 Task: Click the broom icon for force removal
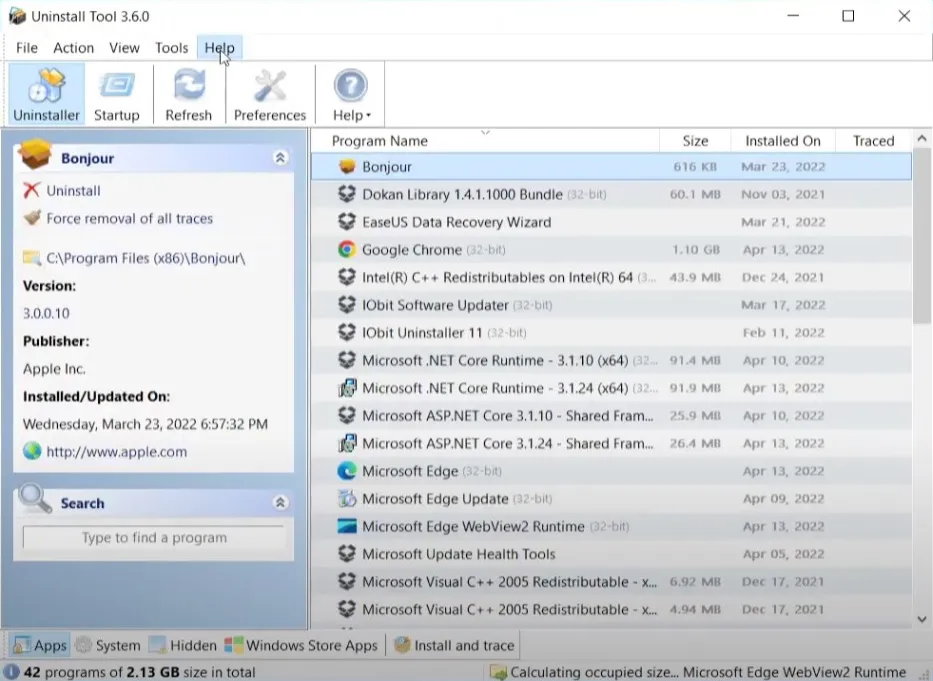click(32, 218)
